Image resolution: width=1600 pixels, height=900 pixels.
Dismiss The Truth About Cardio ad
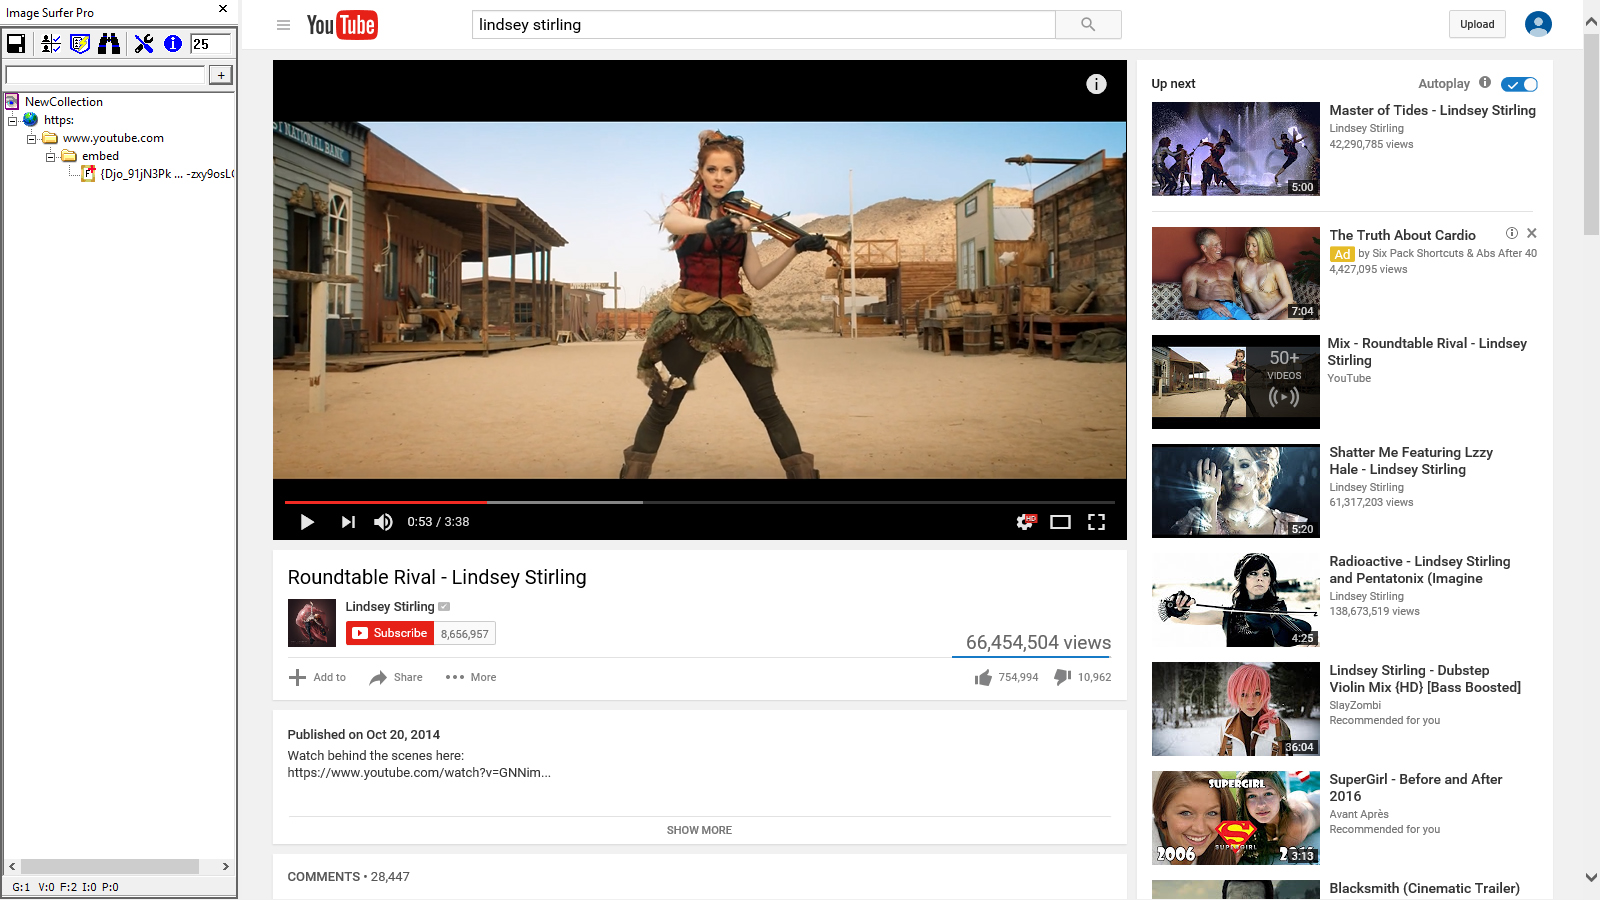click(x=1532, y=233)
